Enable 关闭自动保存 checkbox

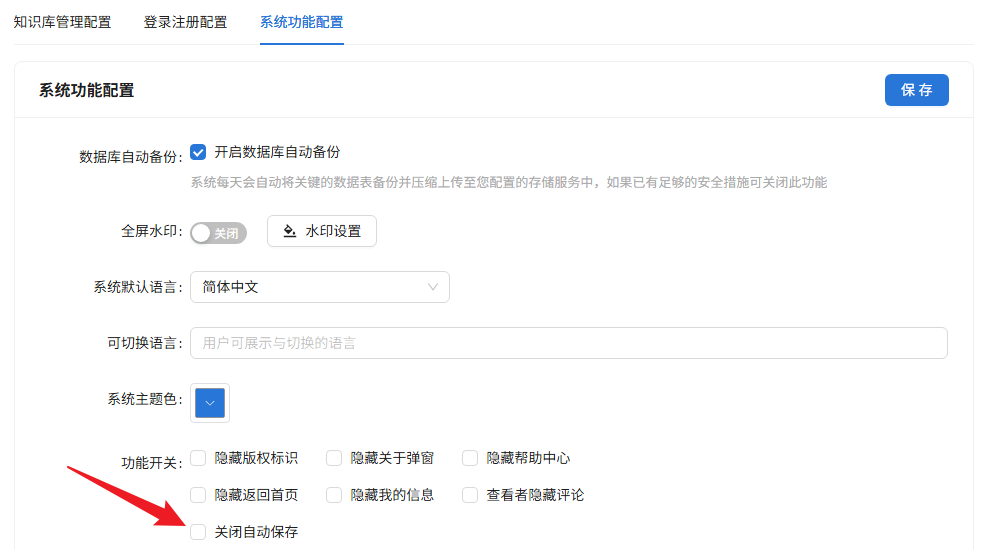tap(198, 532)
